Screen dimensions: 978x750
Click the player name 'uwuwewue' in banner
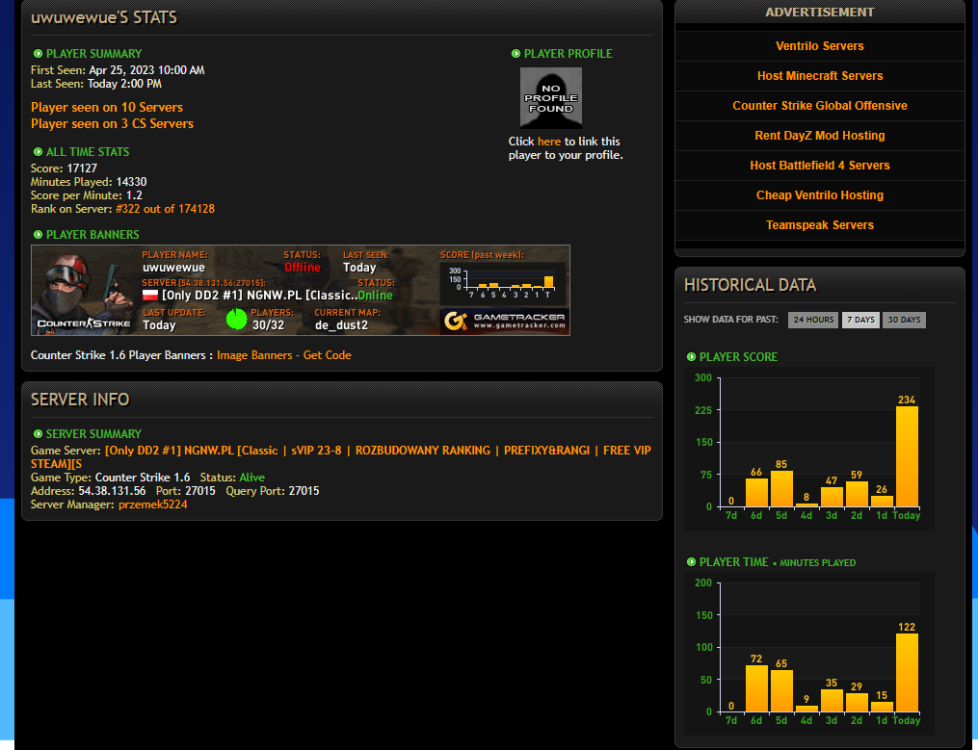point(173,268)
